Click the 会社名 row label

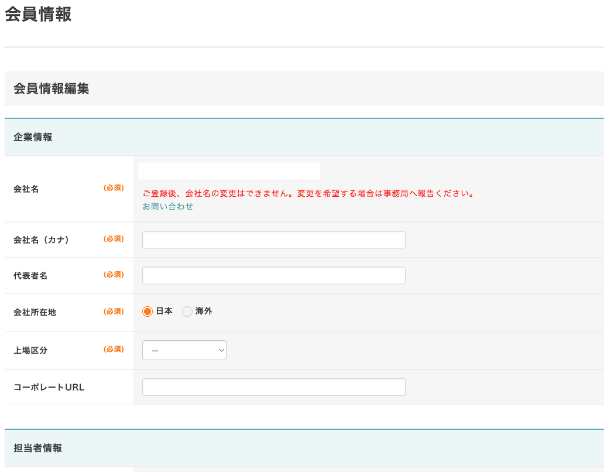(26, 188)
